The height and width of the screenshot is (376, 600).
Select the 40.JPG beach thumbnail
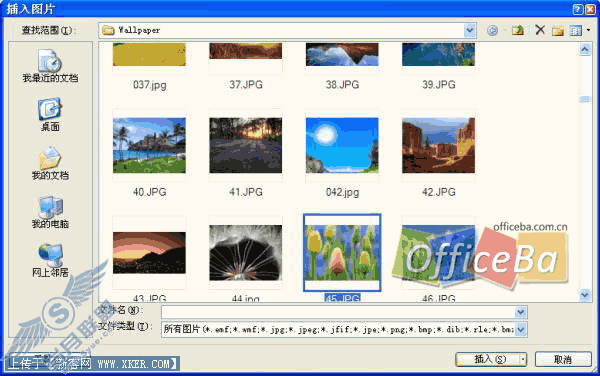(149, 145)
